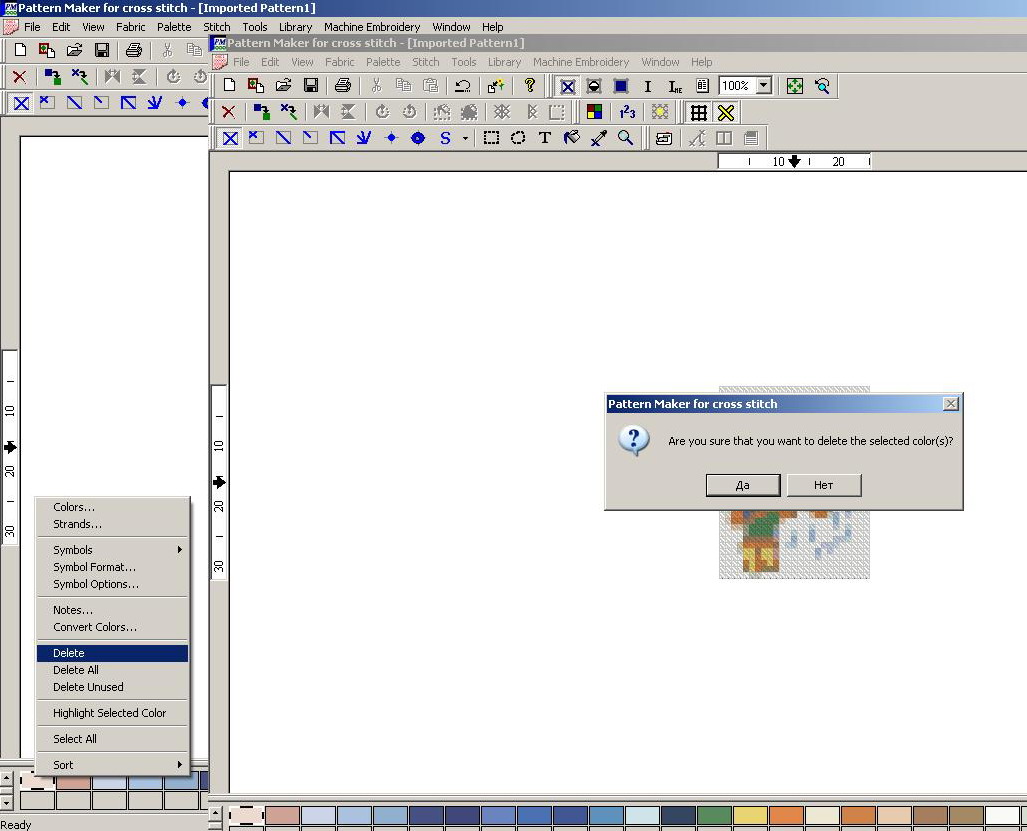Select the yellow palette color swatch
This screenshot has width=1027, height=831.
[750, 815]
